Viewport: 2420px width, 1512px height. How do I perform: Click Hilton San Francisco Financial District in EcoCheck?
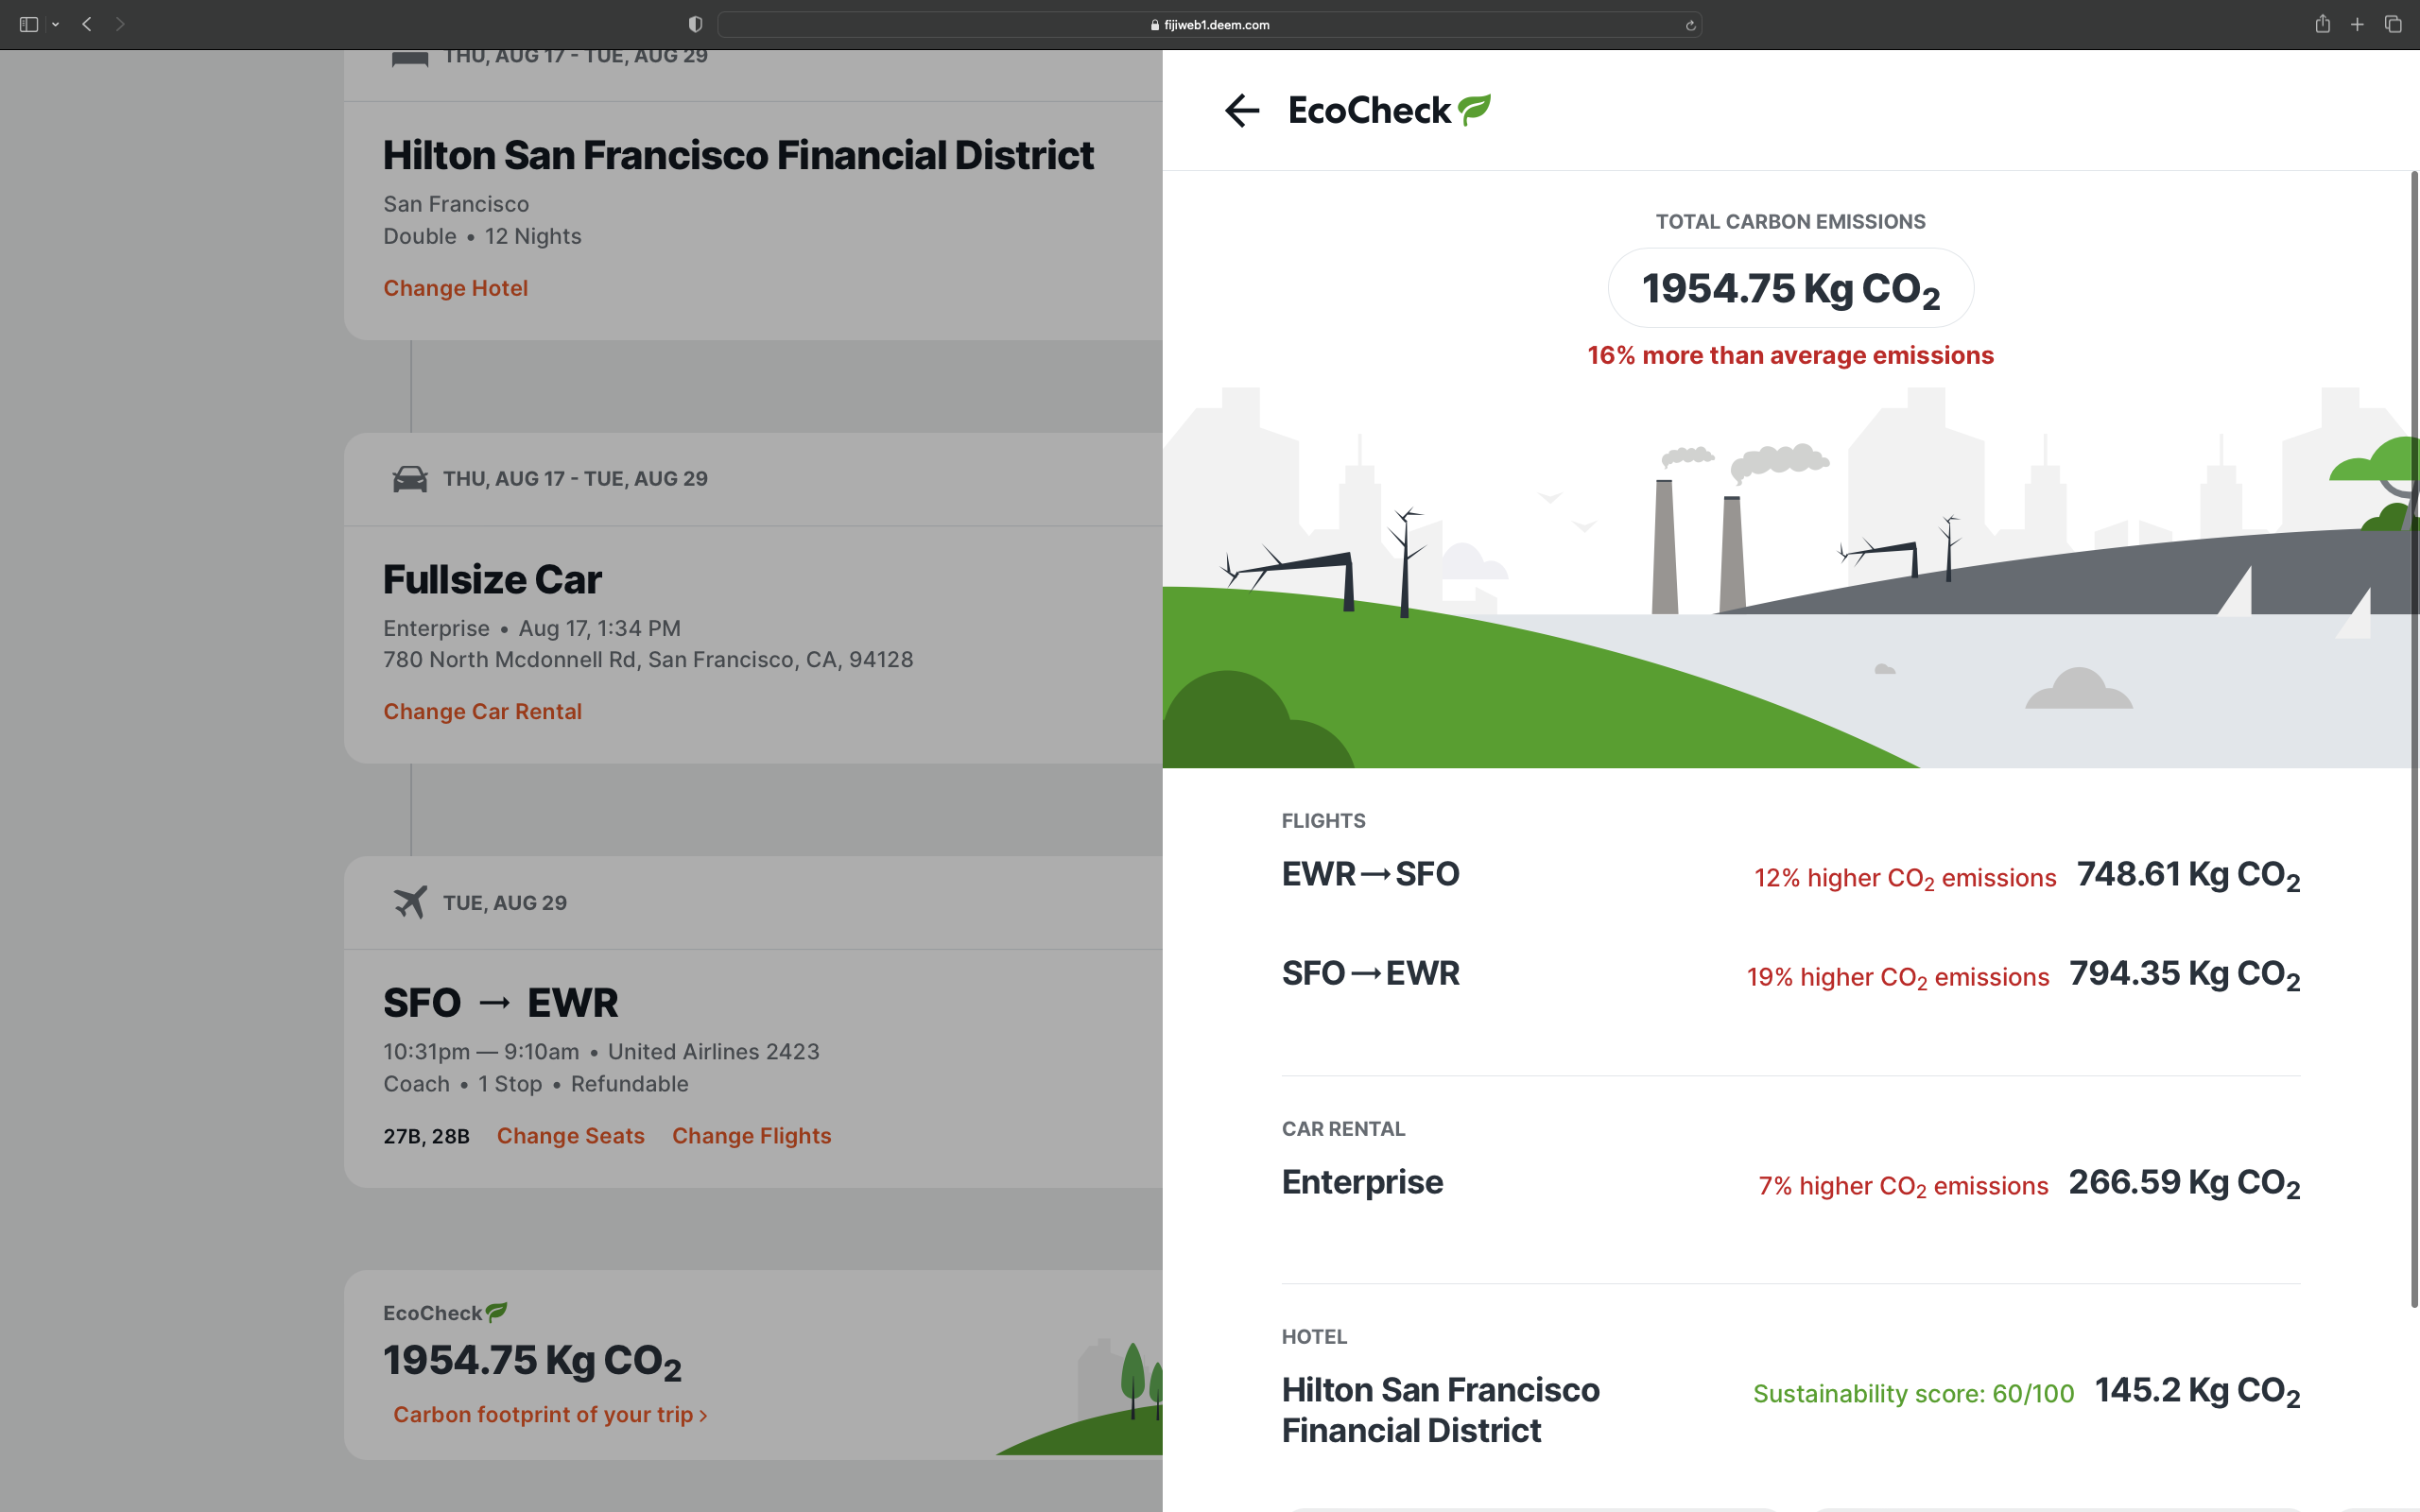1440,1410
